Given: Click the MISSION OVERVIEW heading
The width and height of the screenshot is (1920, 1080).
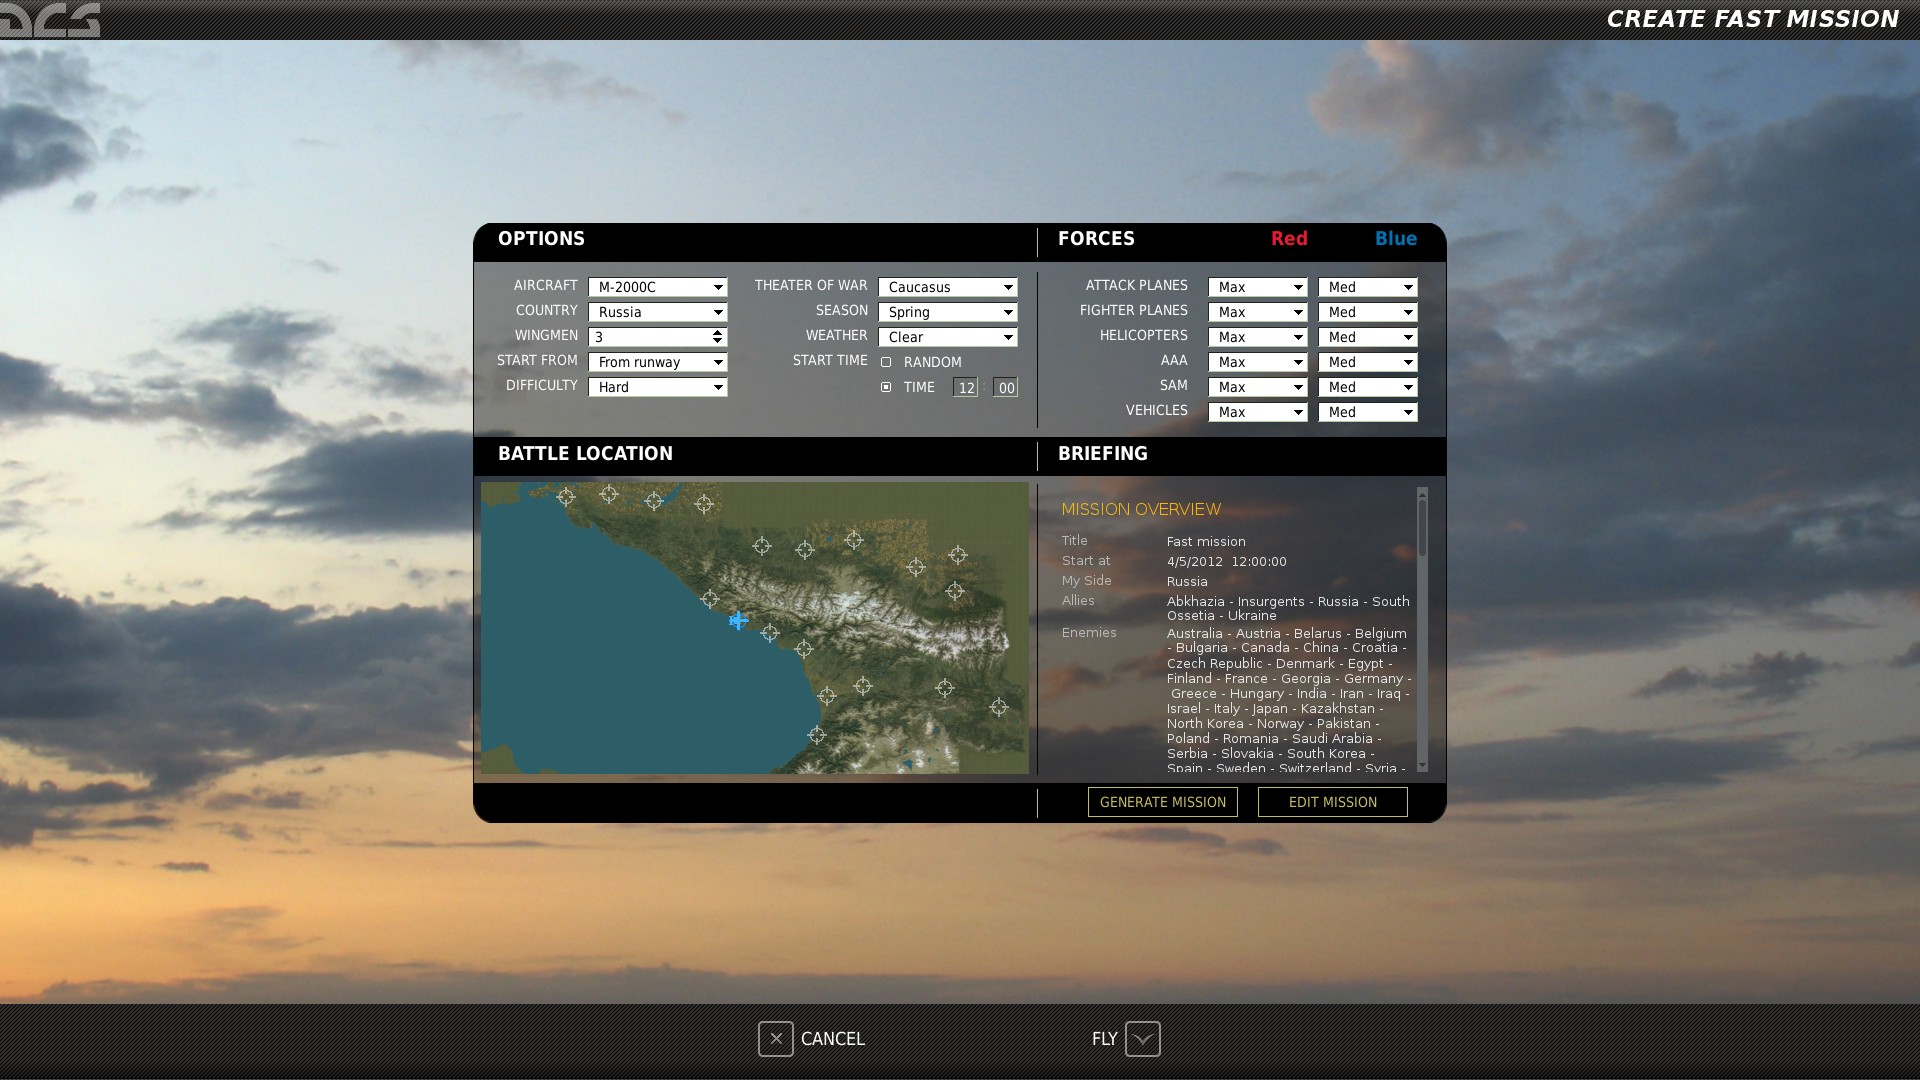Looking at the screenshot, I should click(1141, 509).
